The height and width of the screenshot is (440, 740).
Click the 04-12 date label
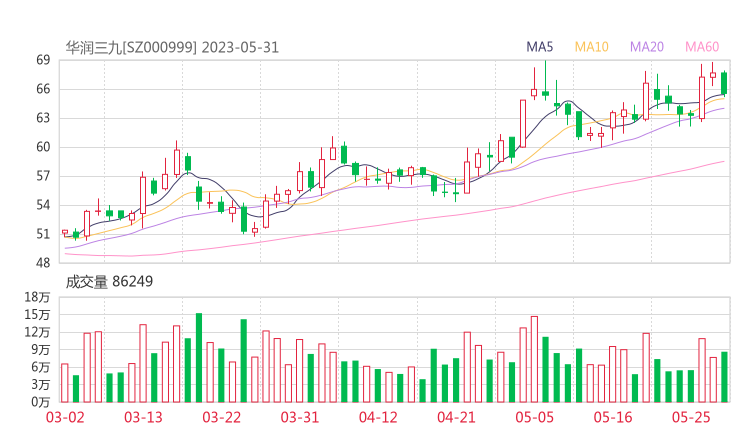click(x=378, y=417)
